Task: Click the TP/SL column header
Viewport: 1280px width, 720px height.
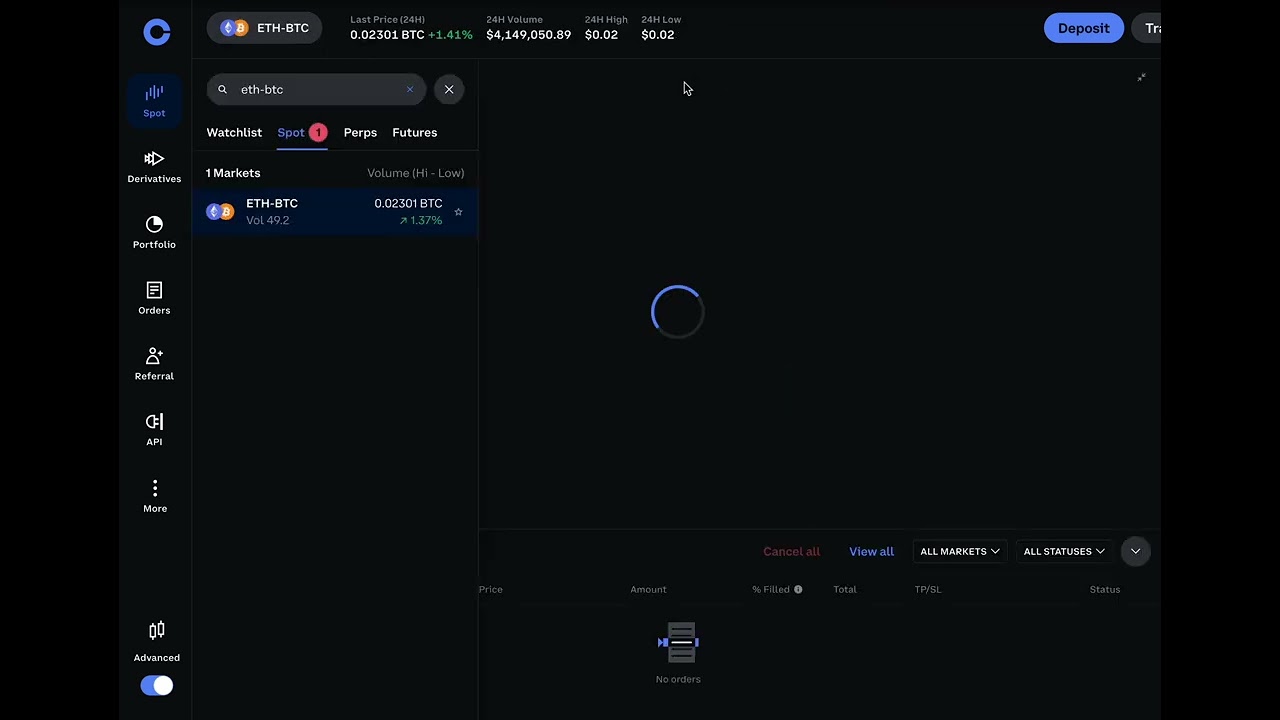Action: pyautogui.click(x=928, y=589)
